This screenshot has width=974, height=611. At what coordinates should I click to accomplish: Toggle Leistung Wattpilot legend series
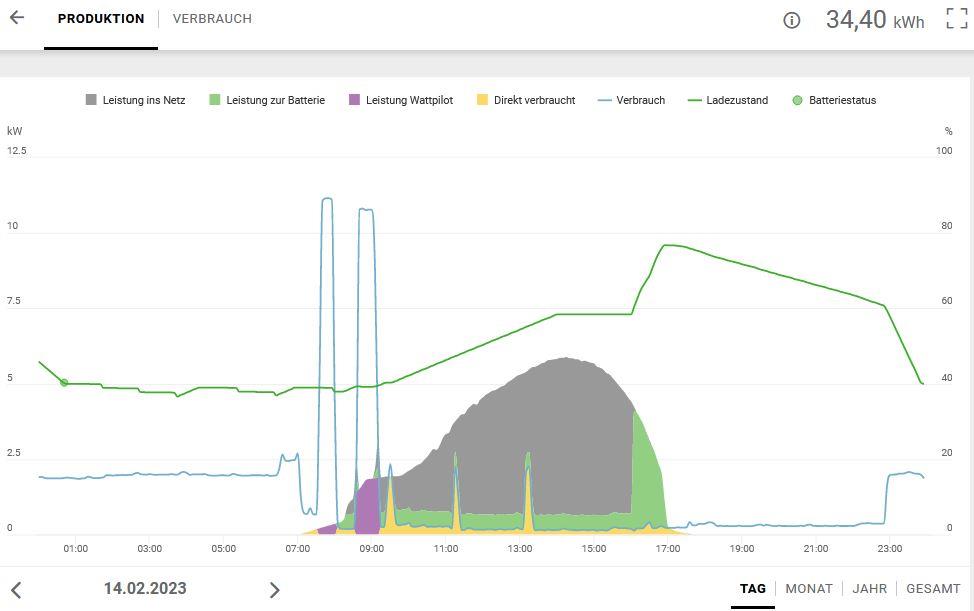point(401,100)
